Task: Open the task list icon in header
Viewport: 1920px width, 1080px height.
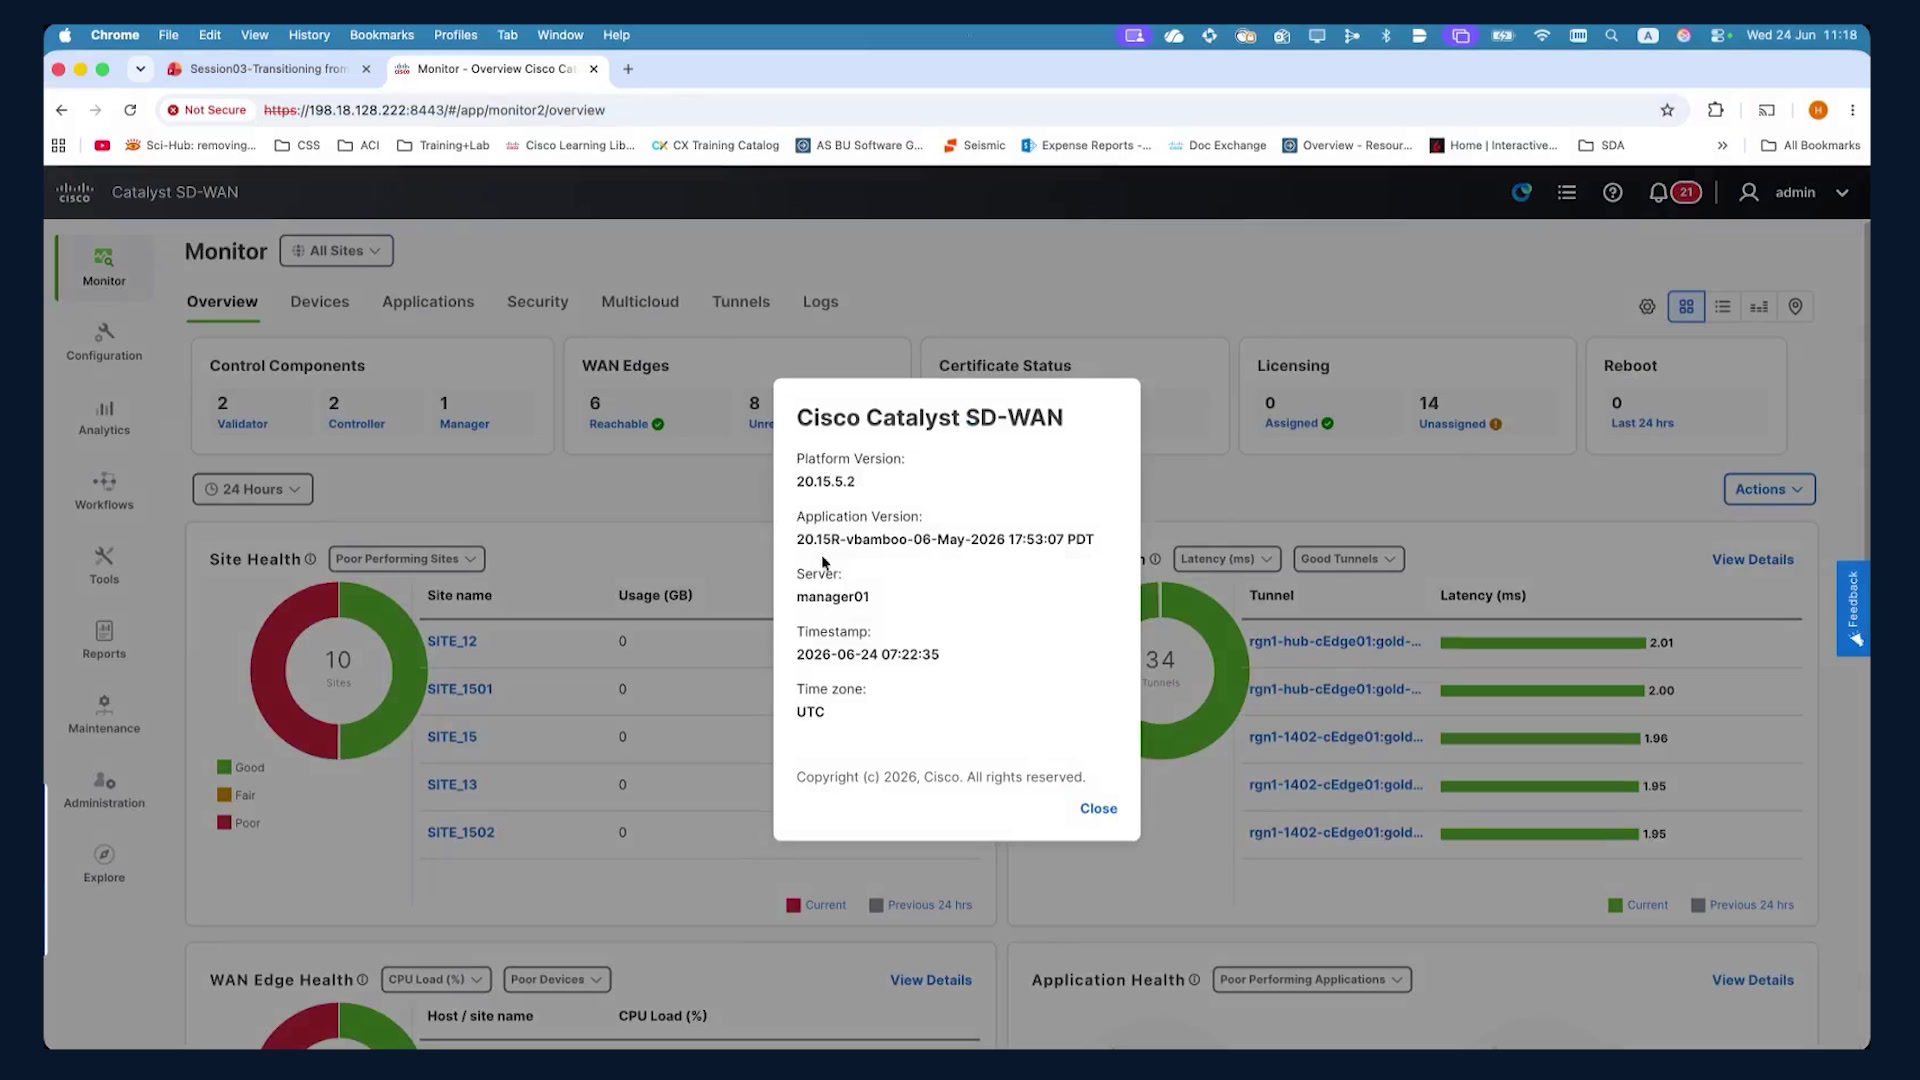Action: coord(1567,192)
